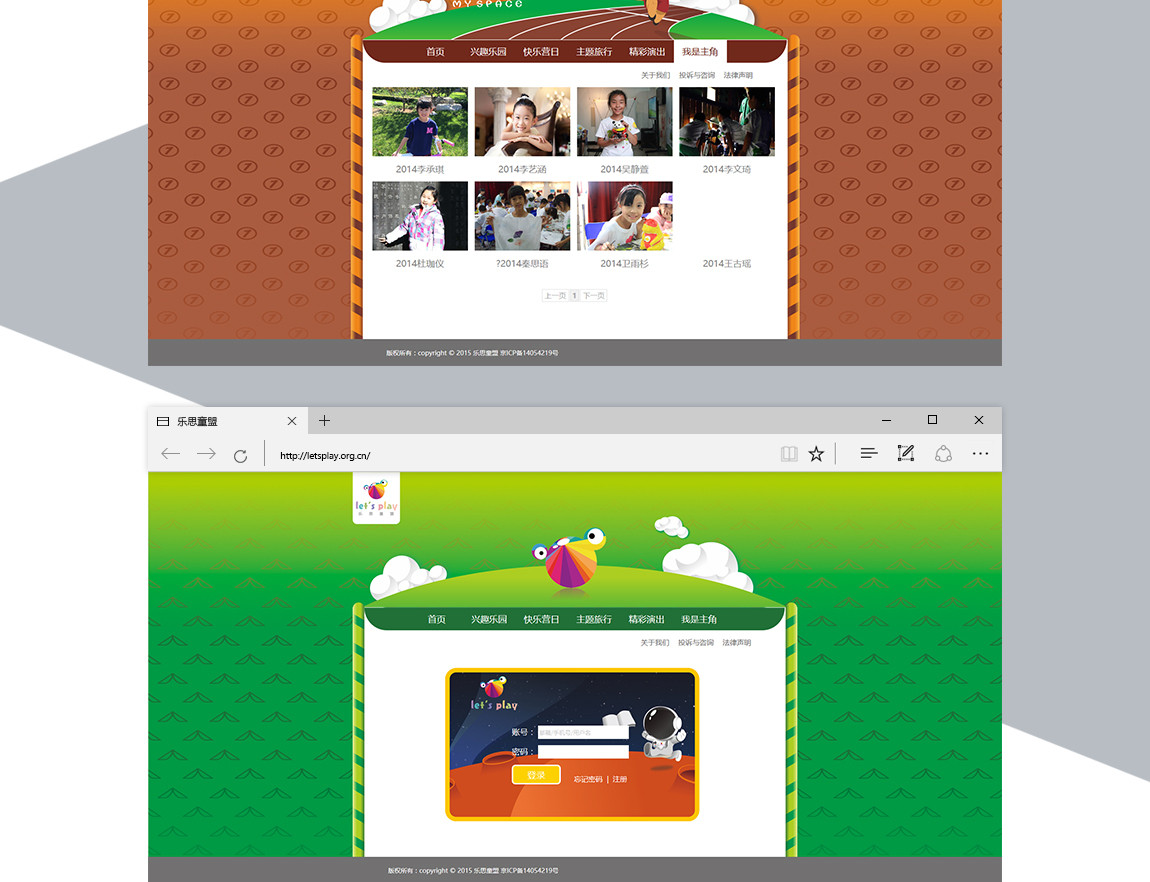The height and width of the screenshot is (882, 1150).
Task: Click the yellow 登录 login button
Action: point(536,775)
